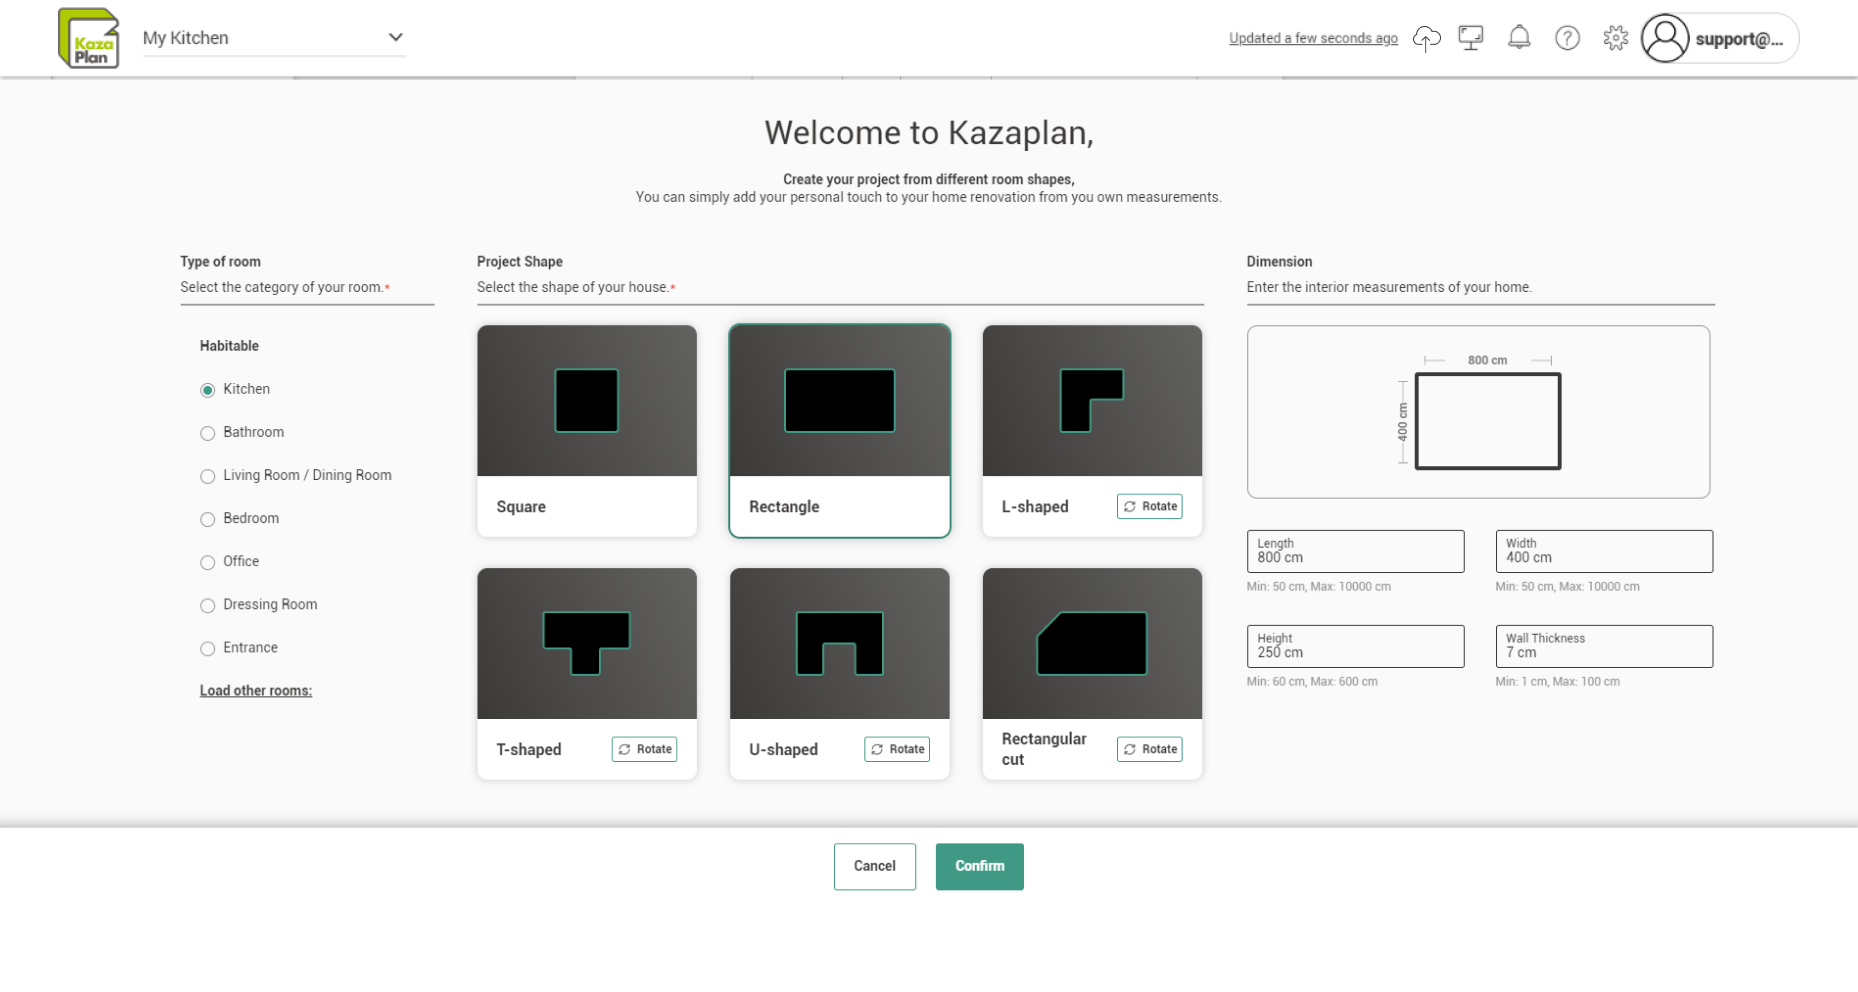This screenshot has height=992, width=1858.
Task: Click the 'Updated a few seconds ago' link
Action: point(1313,38)
